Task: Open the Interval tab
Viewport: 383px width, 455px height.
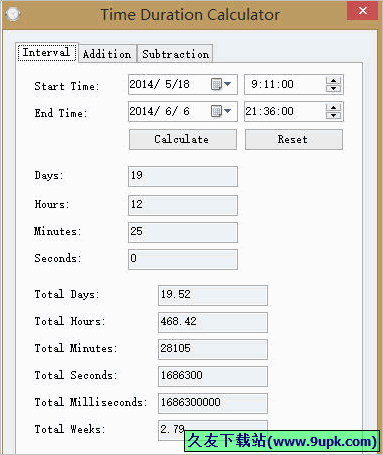Action: coord(47,52)
